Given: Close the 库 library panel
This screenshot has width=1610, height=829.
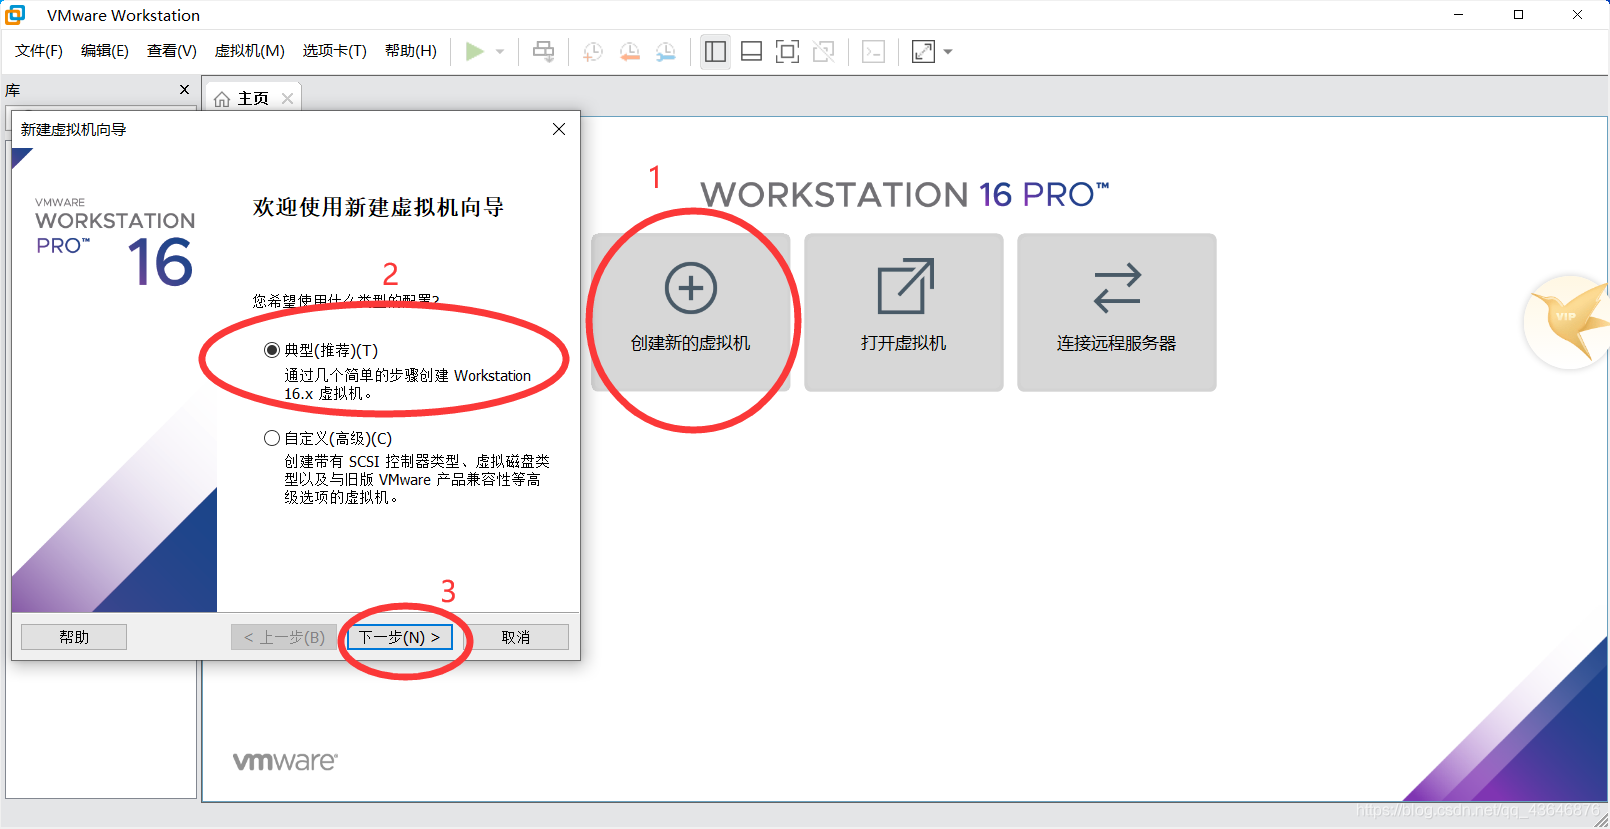Looking at the screenshot, I should [184, 89].
